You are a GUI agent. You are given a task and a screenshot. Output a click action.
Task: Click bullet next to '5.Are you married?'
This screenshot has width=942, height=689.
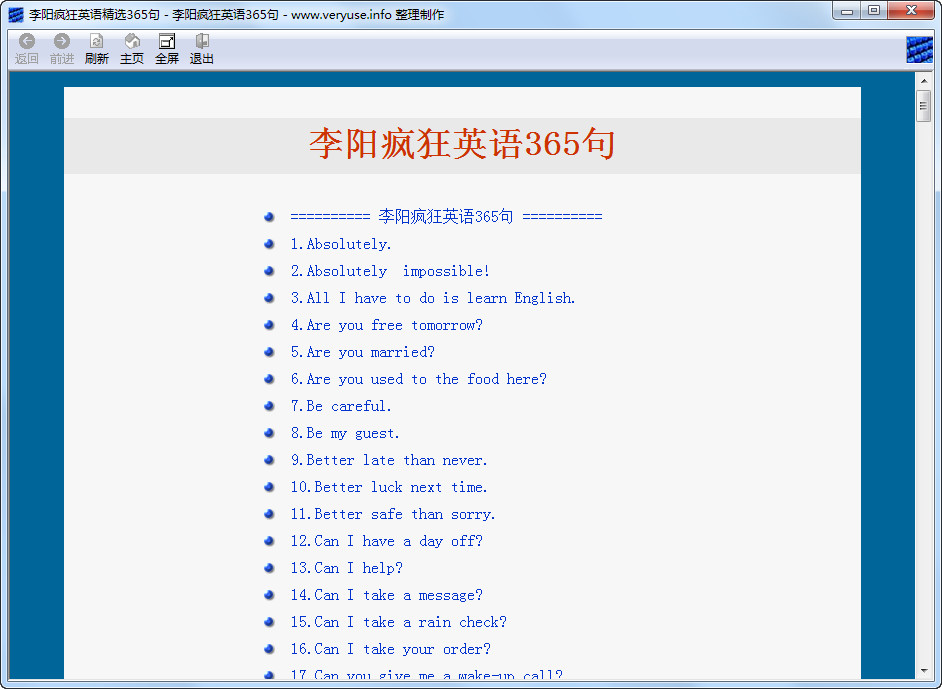pyautogui.click(x=269, y=352)
